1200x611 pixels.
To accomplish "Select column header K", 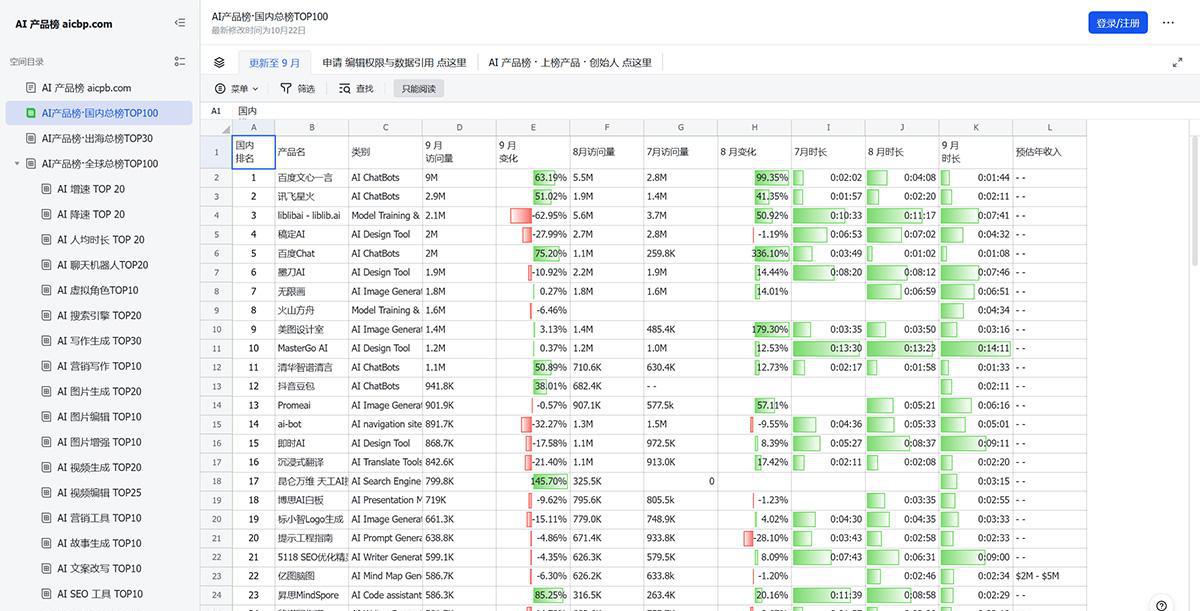I will coord(976,127).
